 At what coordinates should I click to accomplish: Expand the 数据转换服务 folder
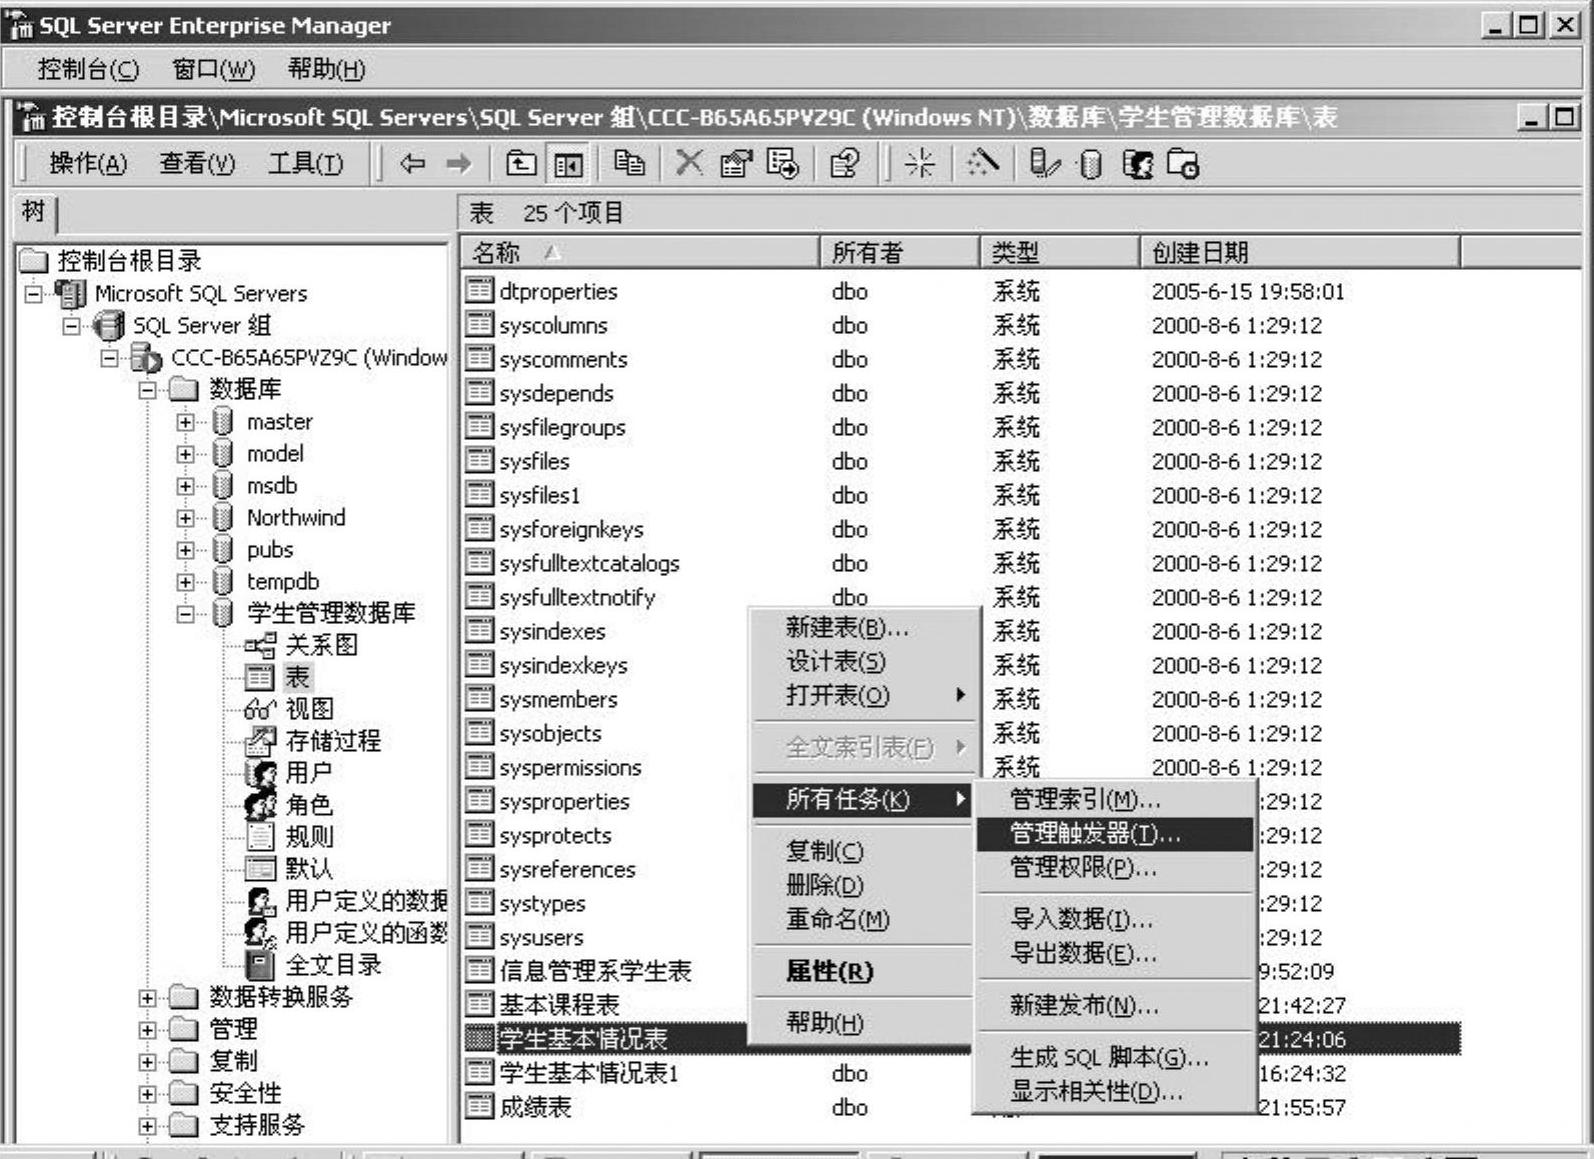click(x=147, y=998)
